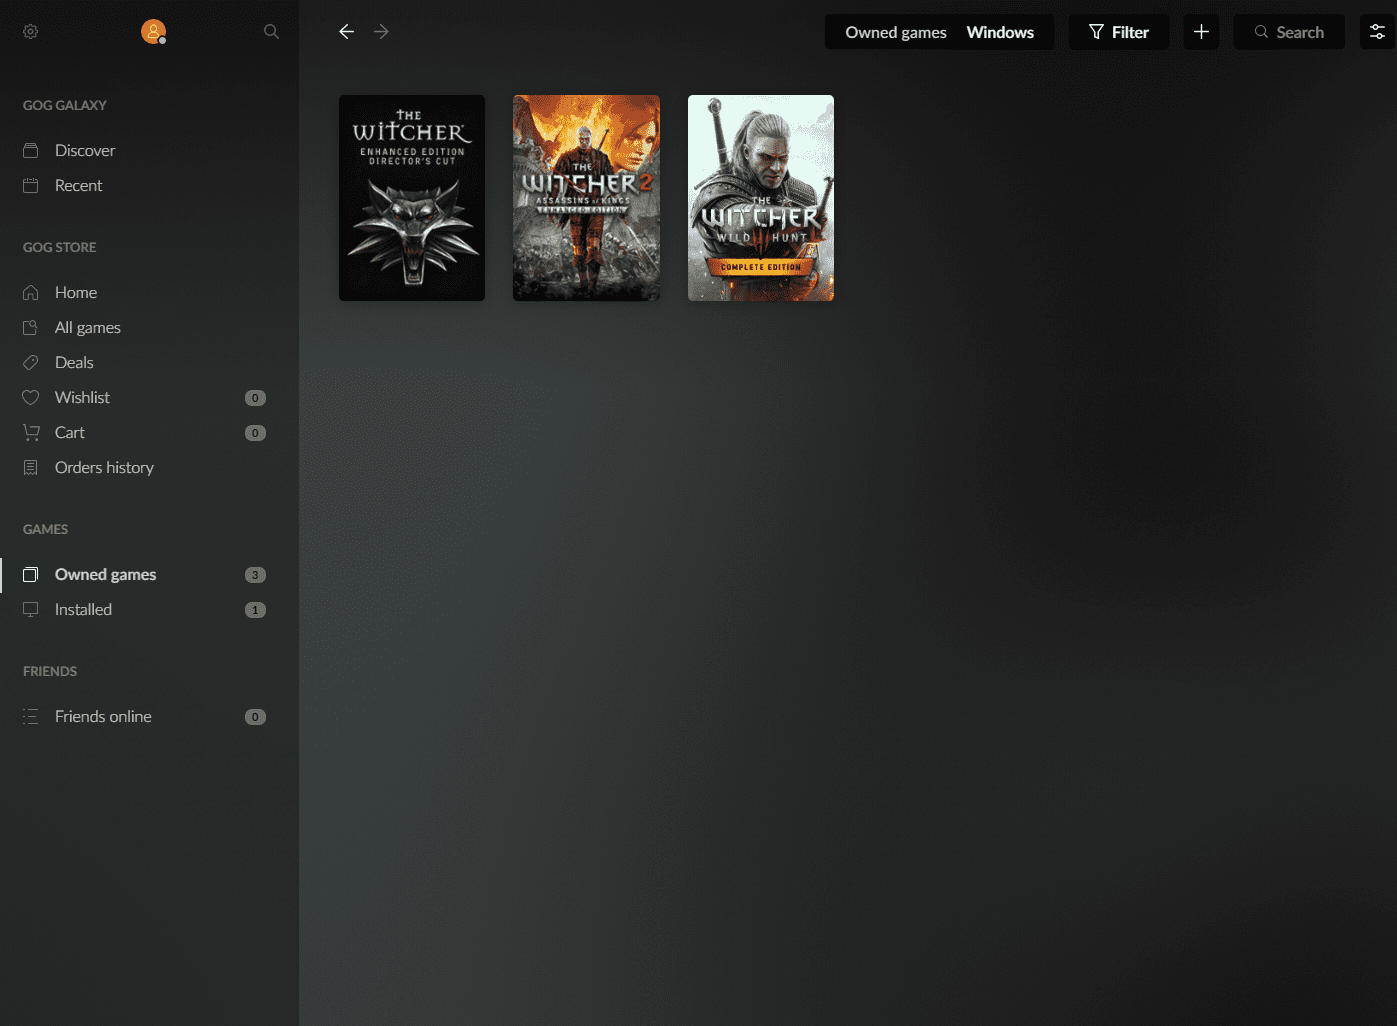Open the Filter button

[1119, 32]
